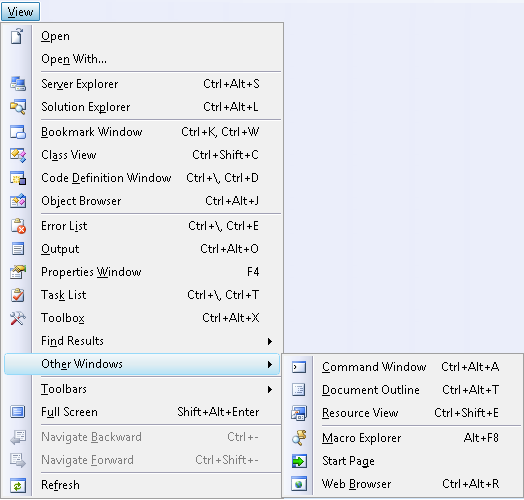The width and height of the screenshot is (524, 500).
Task: Expand the Find Results submenu arrow
Action: point(270,341)
